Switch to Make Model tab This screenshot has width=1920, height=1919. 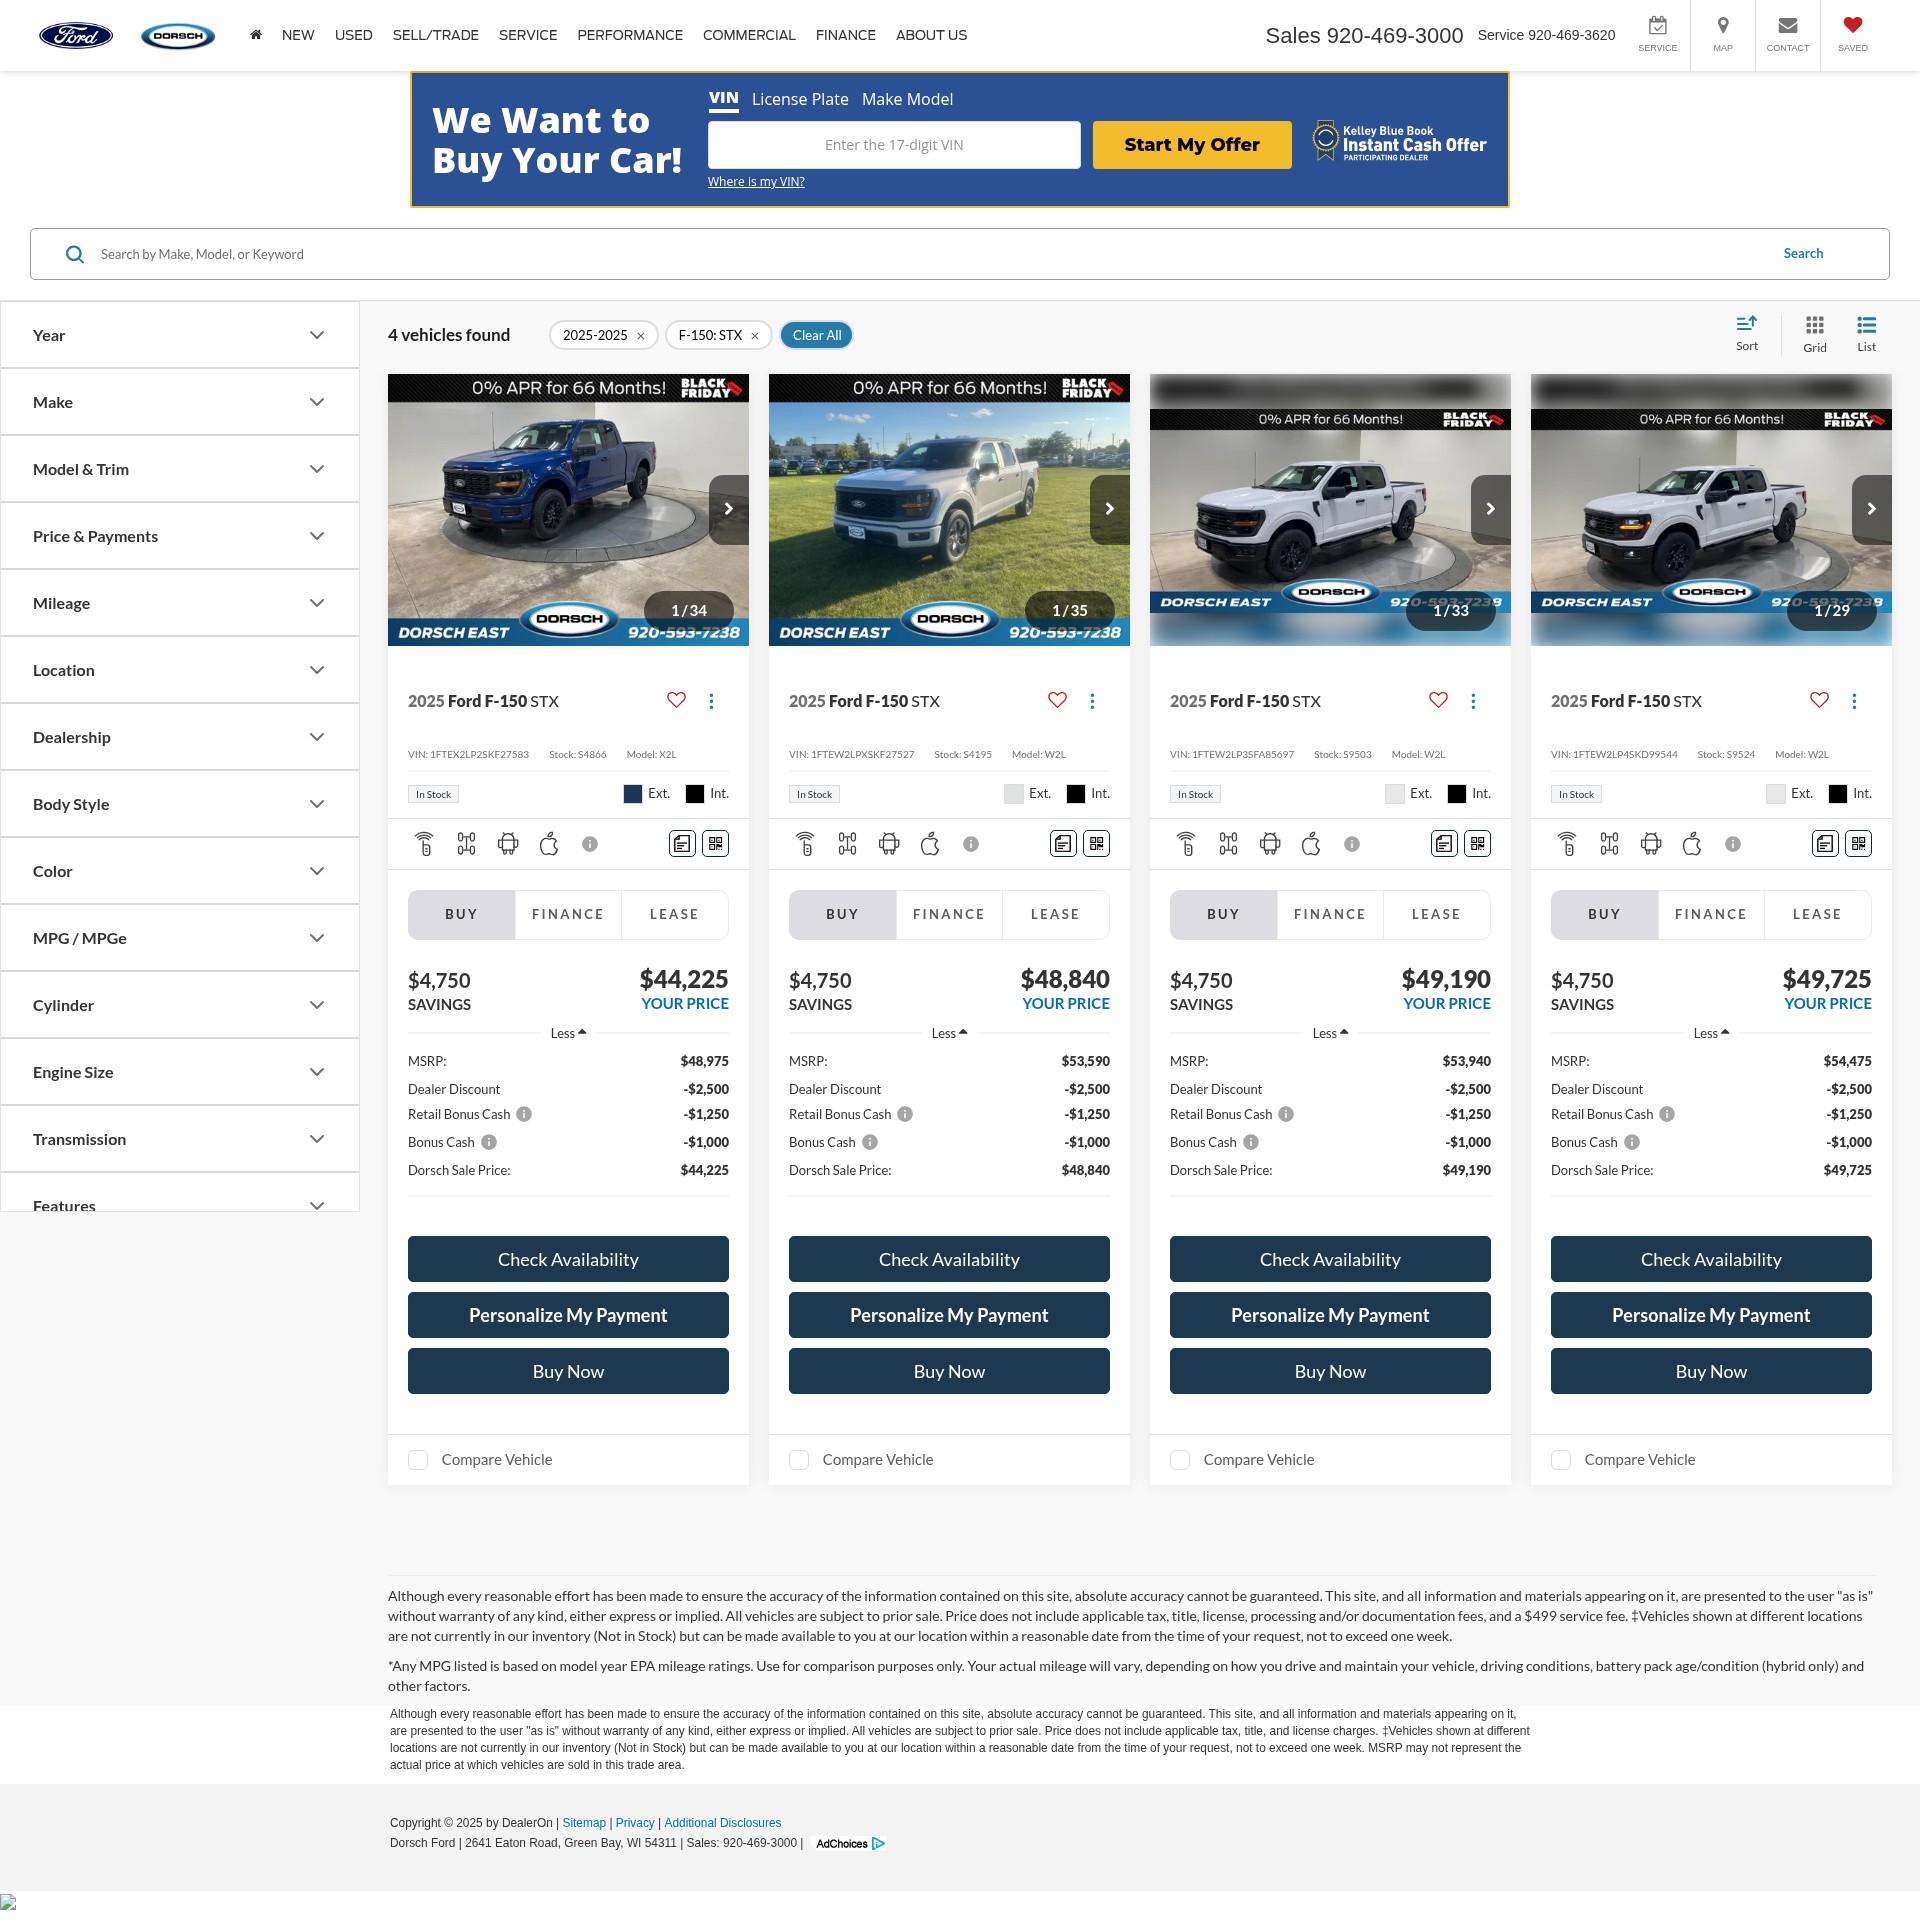[907, 99]
